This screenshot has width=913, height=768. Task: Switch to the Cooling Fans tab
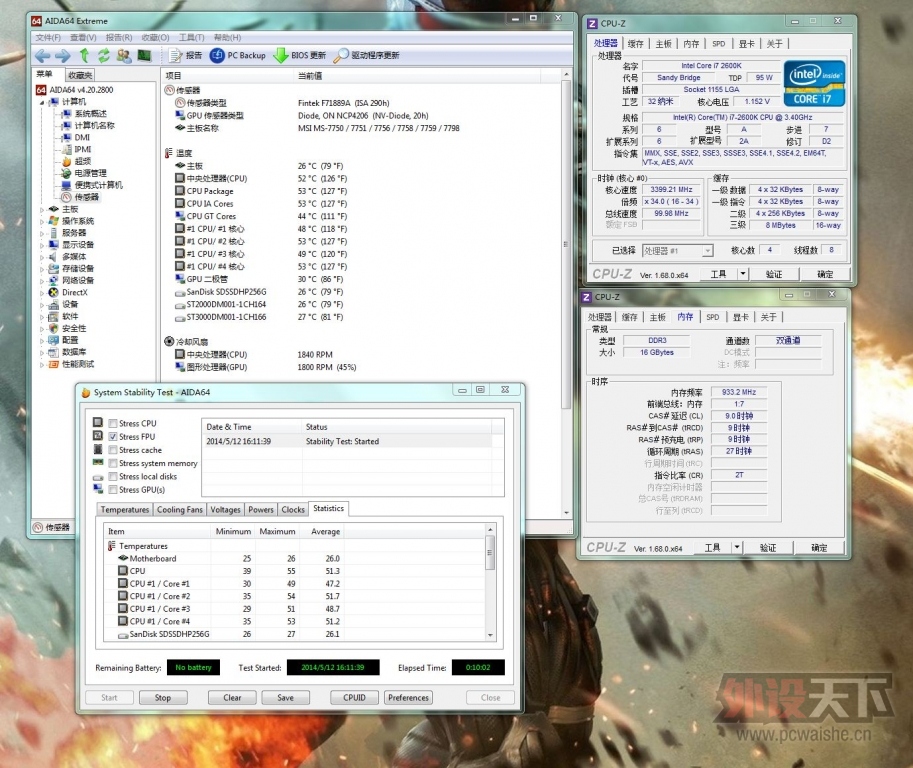tap(180, 509)
